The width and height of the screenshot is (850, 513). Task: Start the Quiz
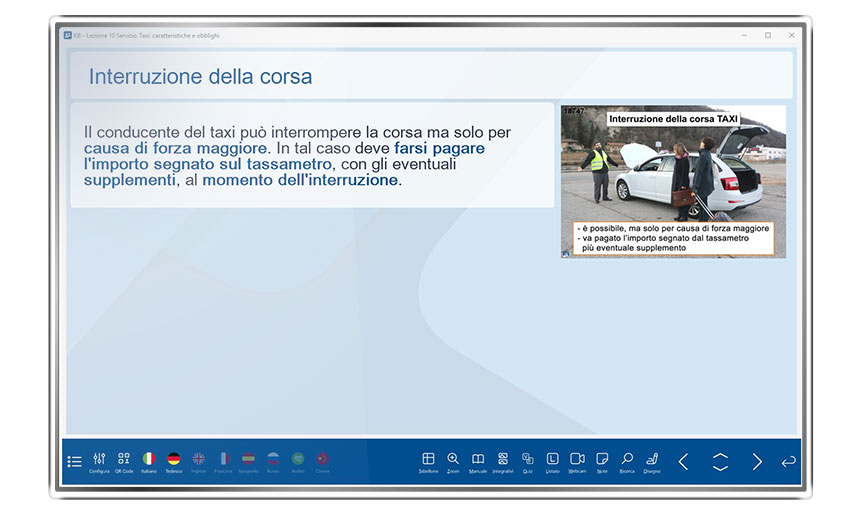pos(528,460)
